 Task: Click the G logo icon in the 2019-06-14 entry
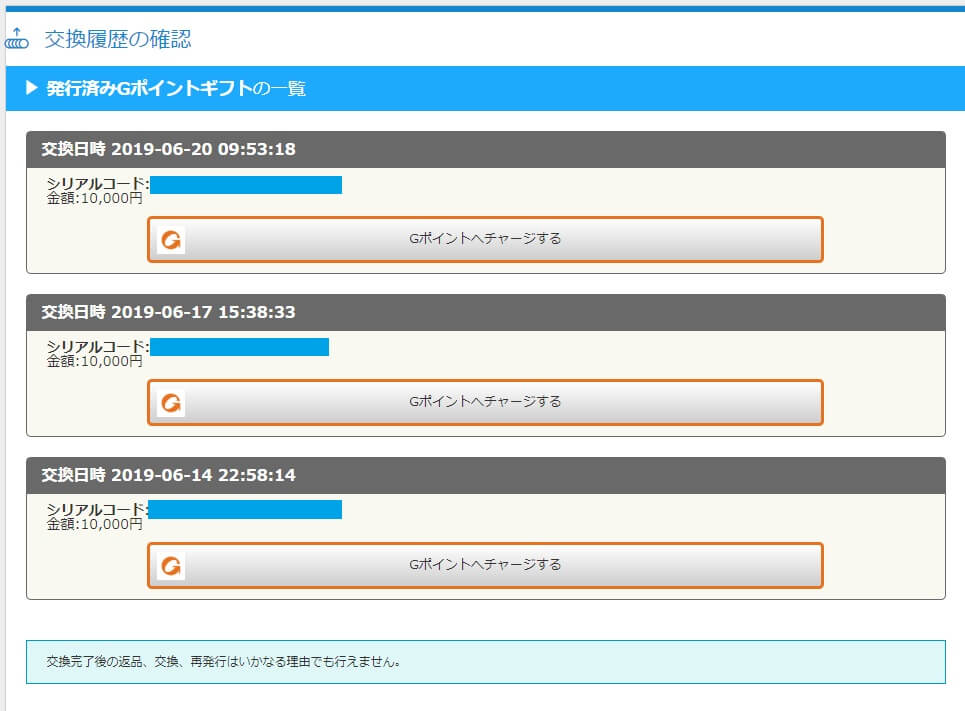tap(171, 566)
